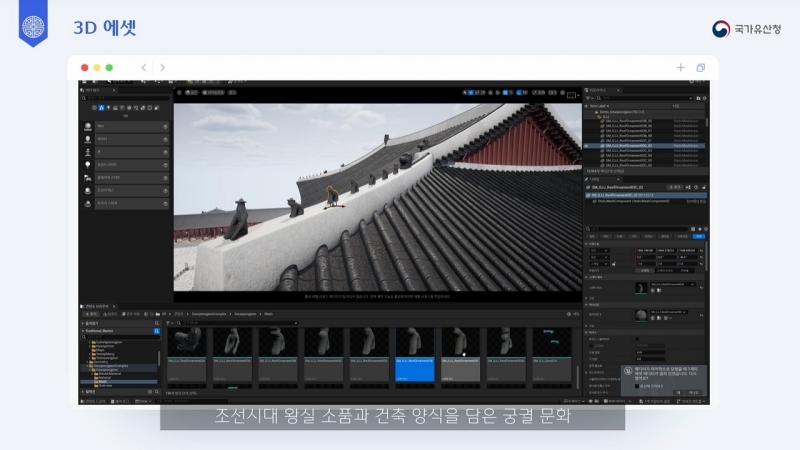800x450 pixels.
Task: Enable the blue All filter in Details
Action: tap(698, 236)
